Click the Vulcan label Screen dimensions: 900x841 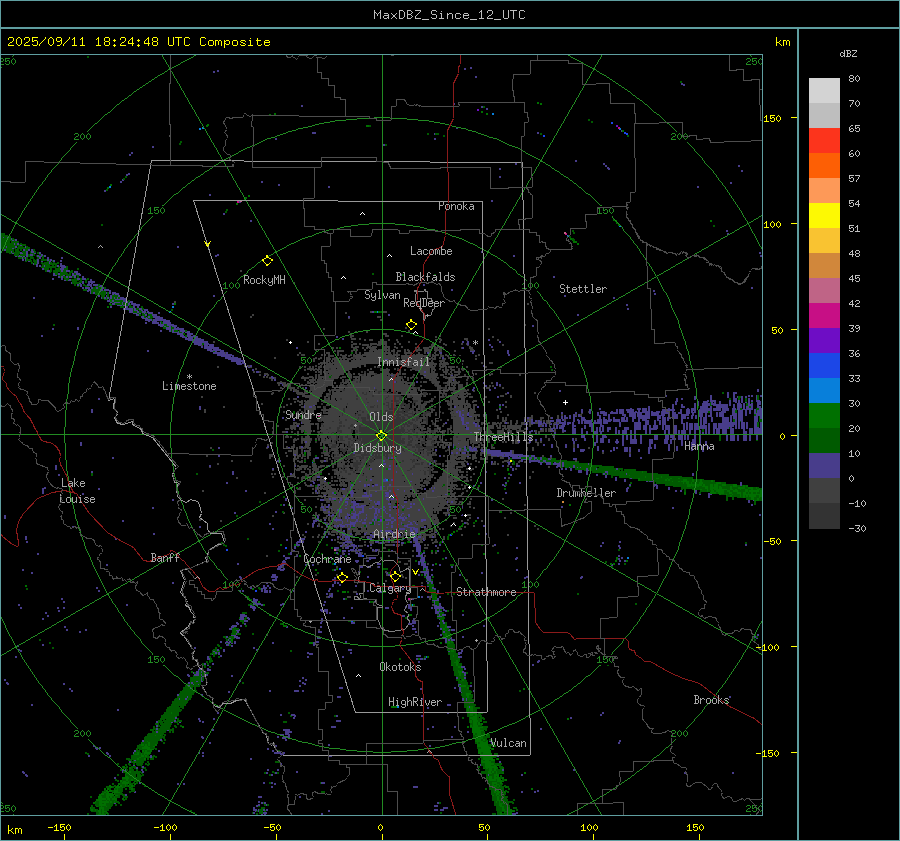click(508, 742)
